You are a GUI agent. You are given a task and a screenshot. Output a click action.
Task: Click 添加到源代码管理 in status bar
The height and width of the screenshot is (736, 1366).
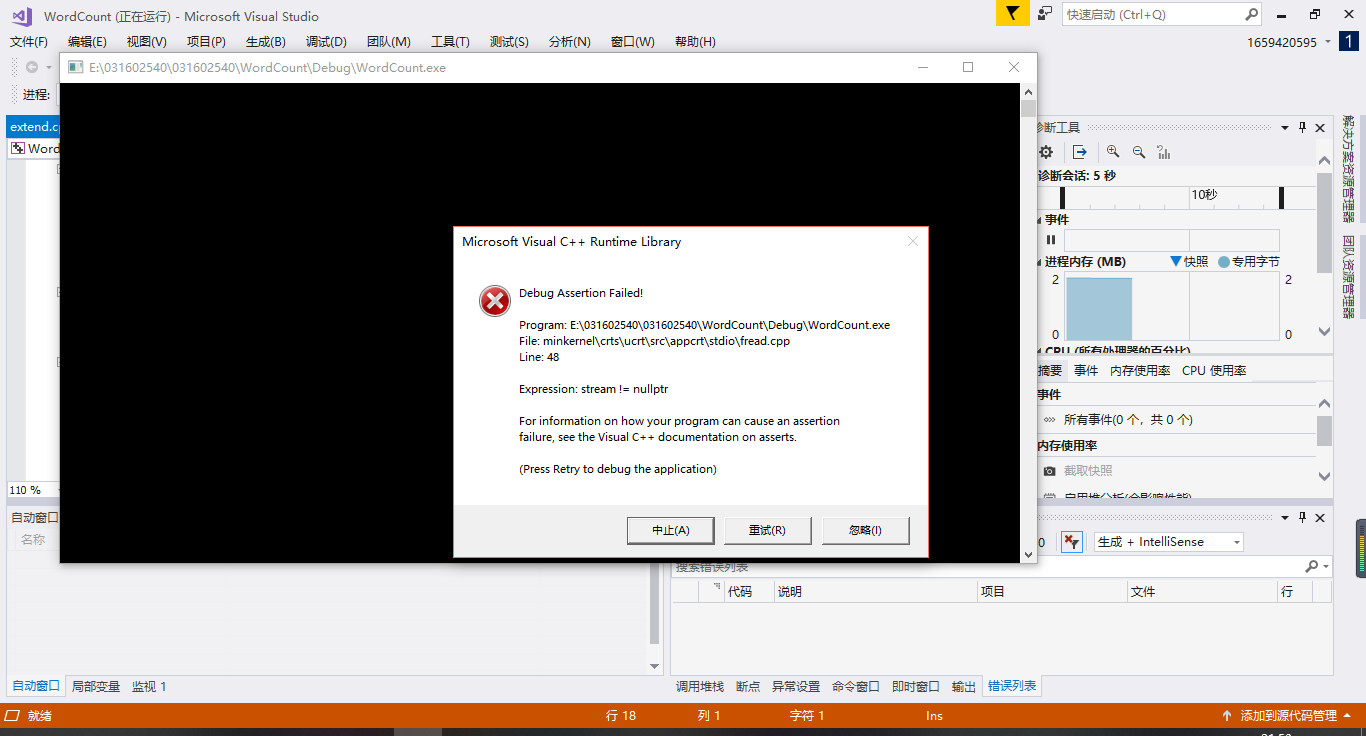click(x=1288, y=716)
